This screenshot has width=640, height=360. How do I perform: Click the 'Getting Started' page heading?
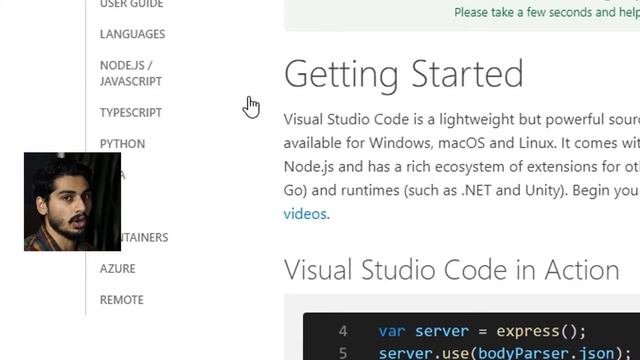click(x=403, y=75)
